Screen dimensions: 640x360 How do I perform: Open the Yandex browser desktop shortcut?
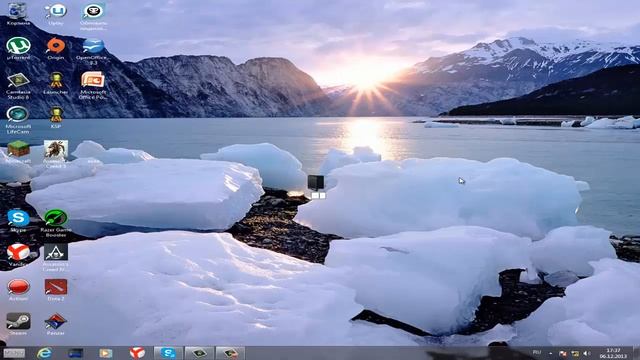[x=18, y=255]
